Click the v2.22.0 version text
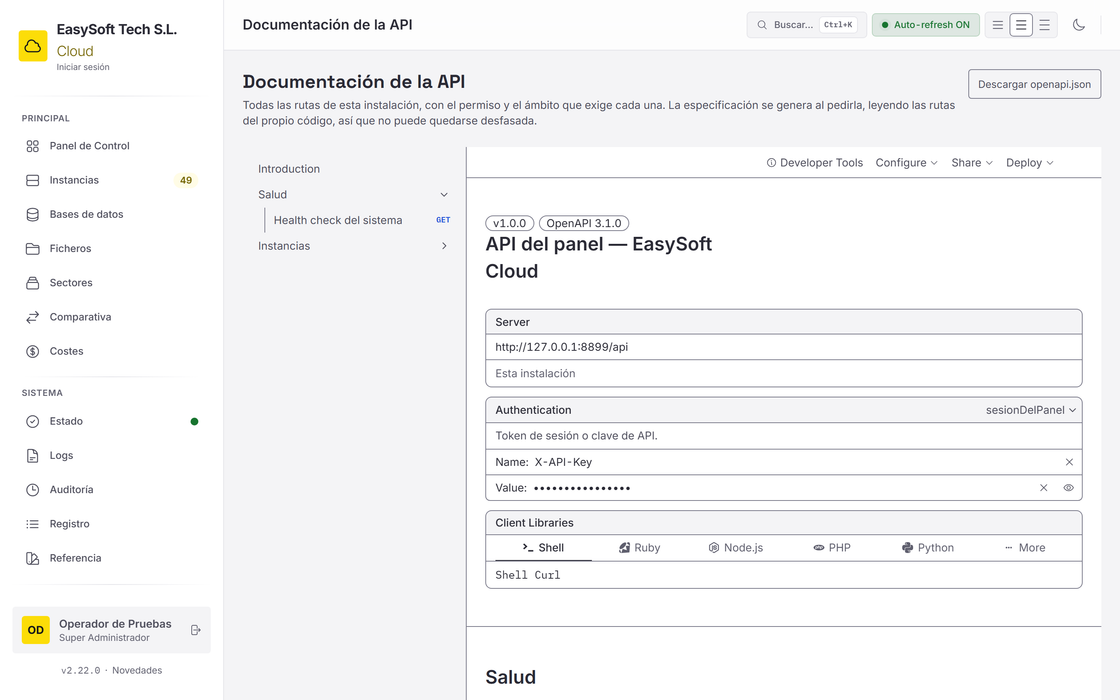Viewport: 1120px width, 700px height. click(x=81, y=671)
